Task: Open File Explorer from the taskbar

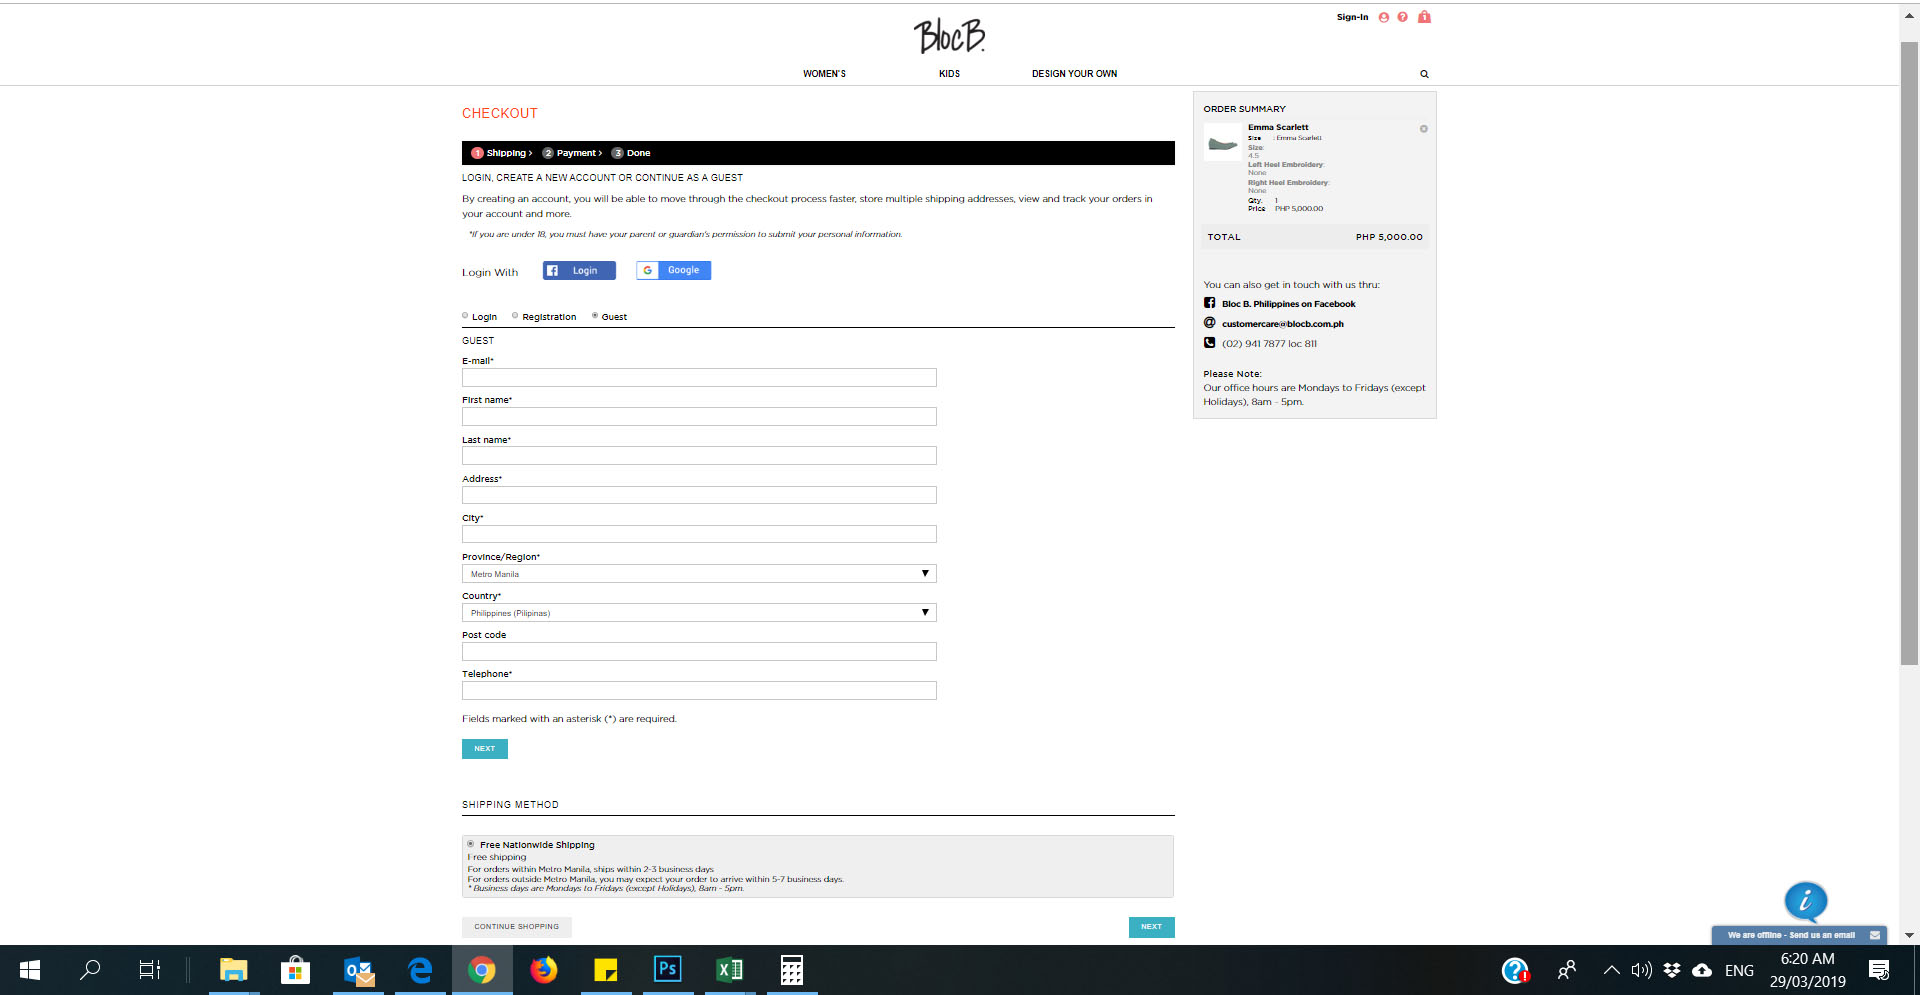Action: click(x=234, y=970)
